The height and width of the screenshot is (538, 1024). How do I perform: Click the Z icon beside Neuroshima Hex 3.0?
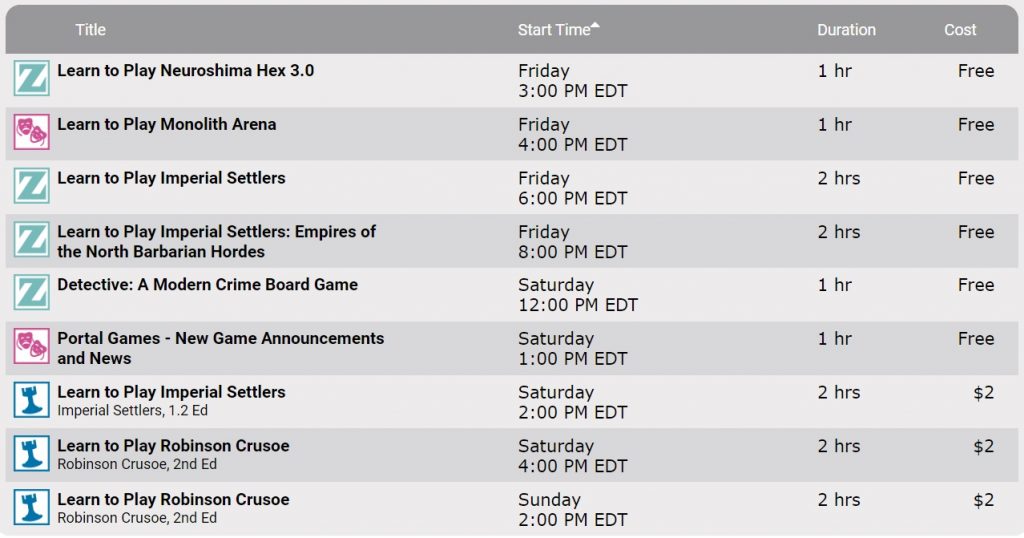point(31,78)
